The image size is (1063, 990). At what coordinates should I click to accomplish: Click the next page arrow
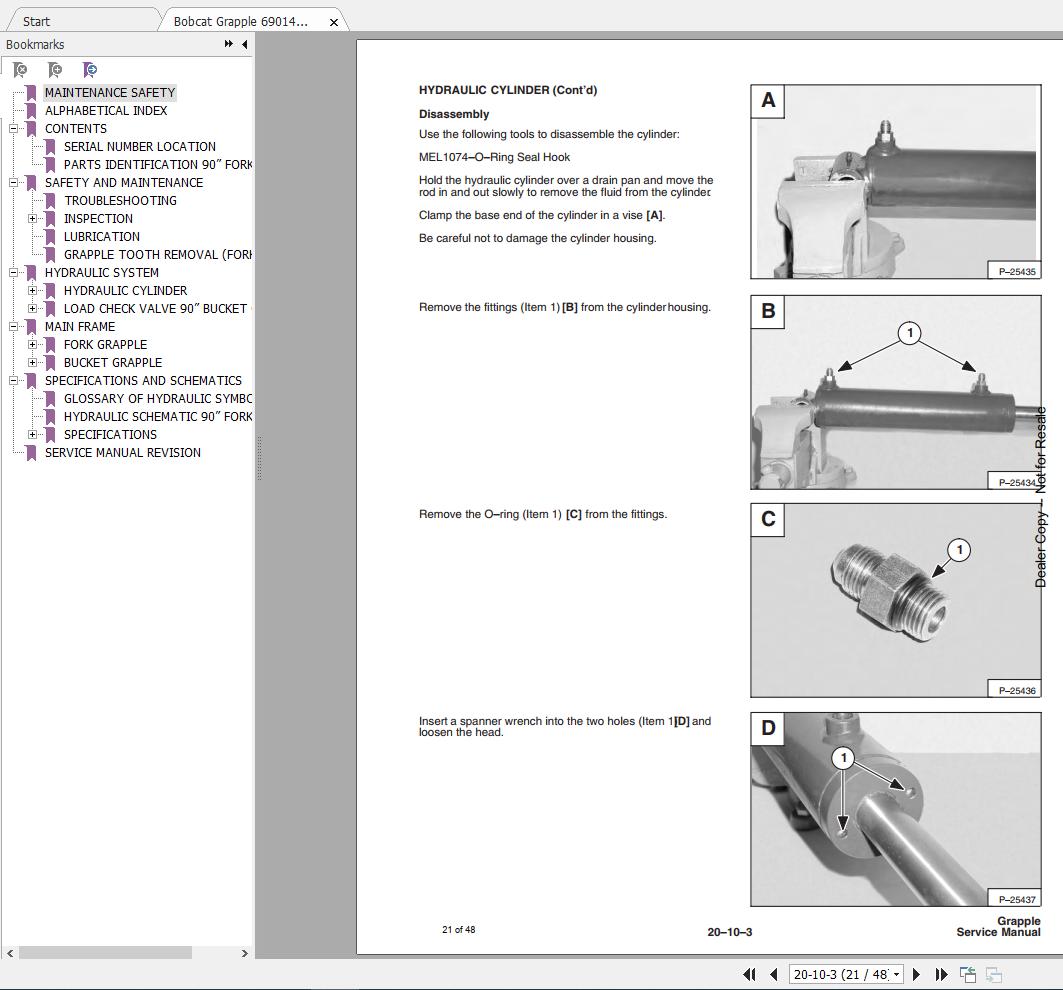(x=916, y=974)
